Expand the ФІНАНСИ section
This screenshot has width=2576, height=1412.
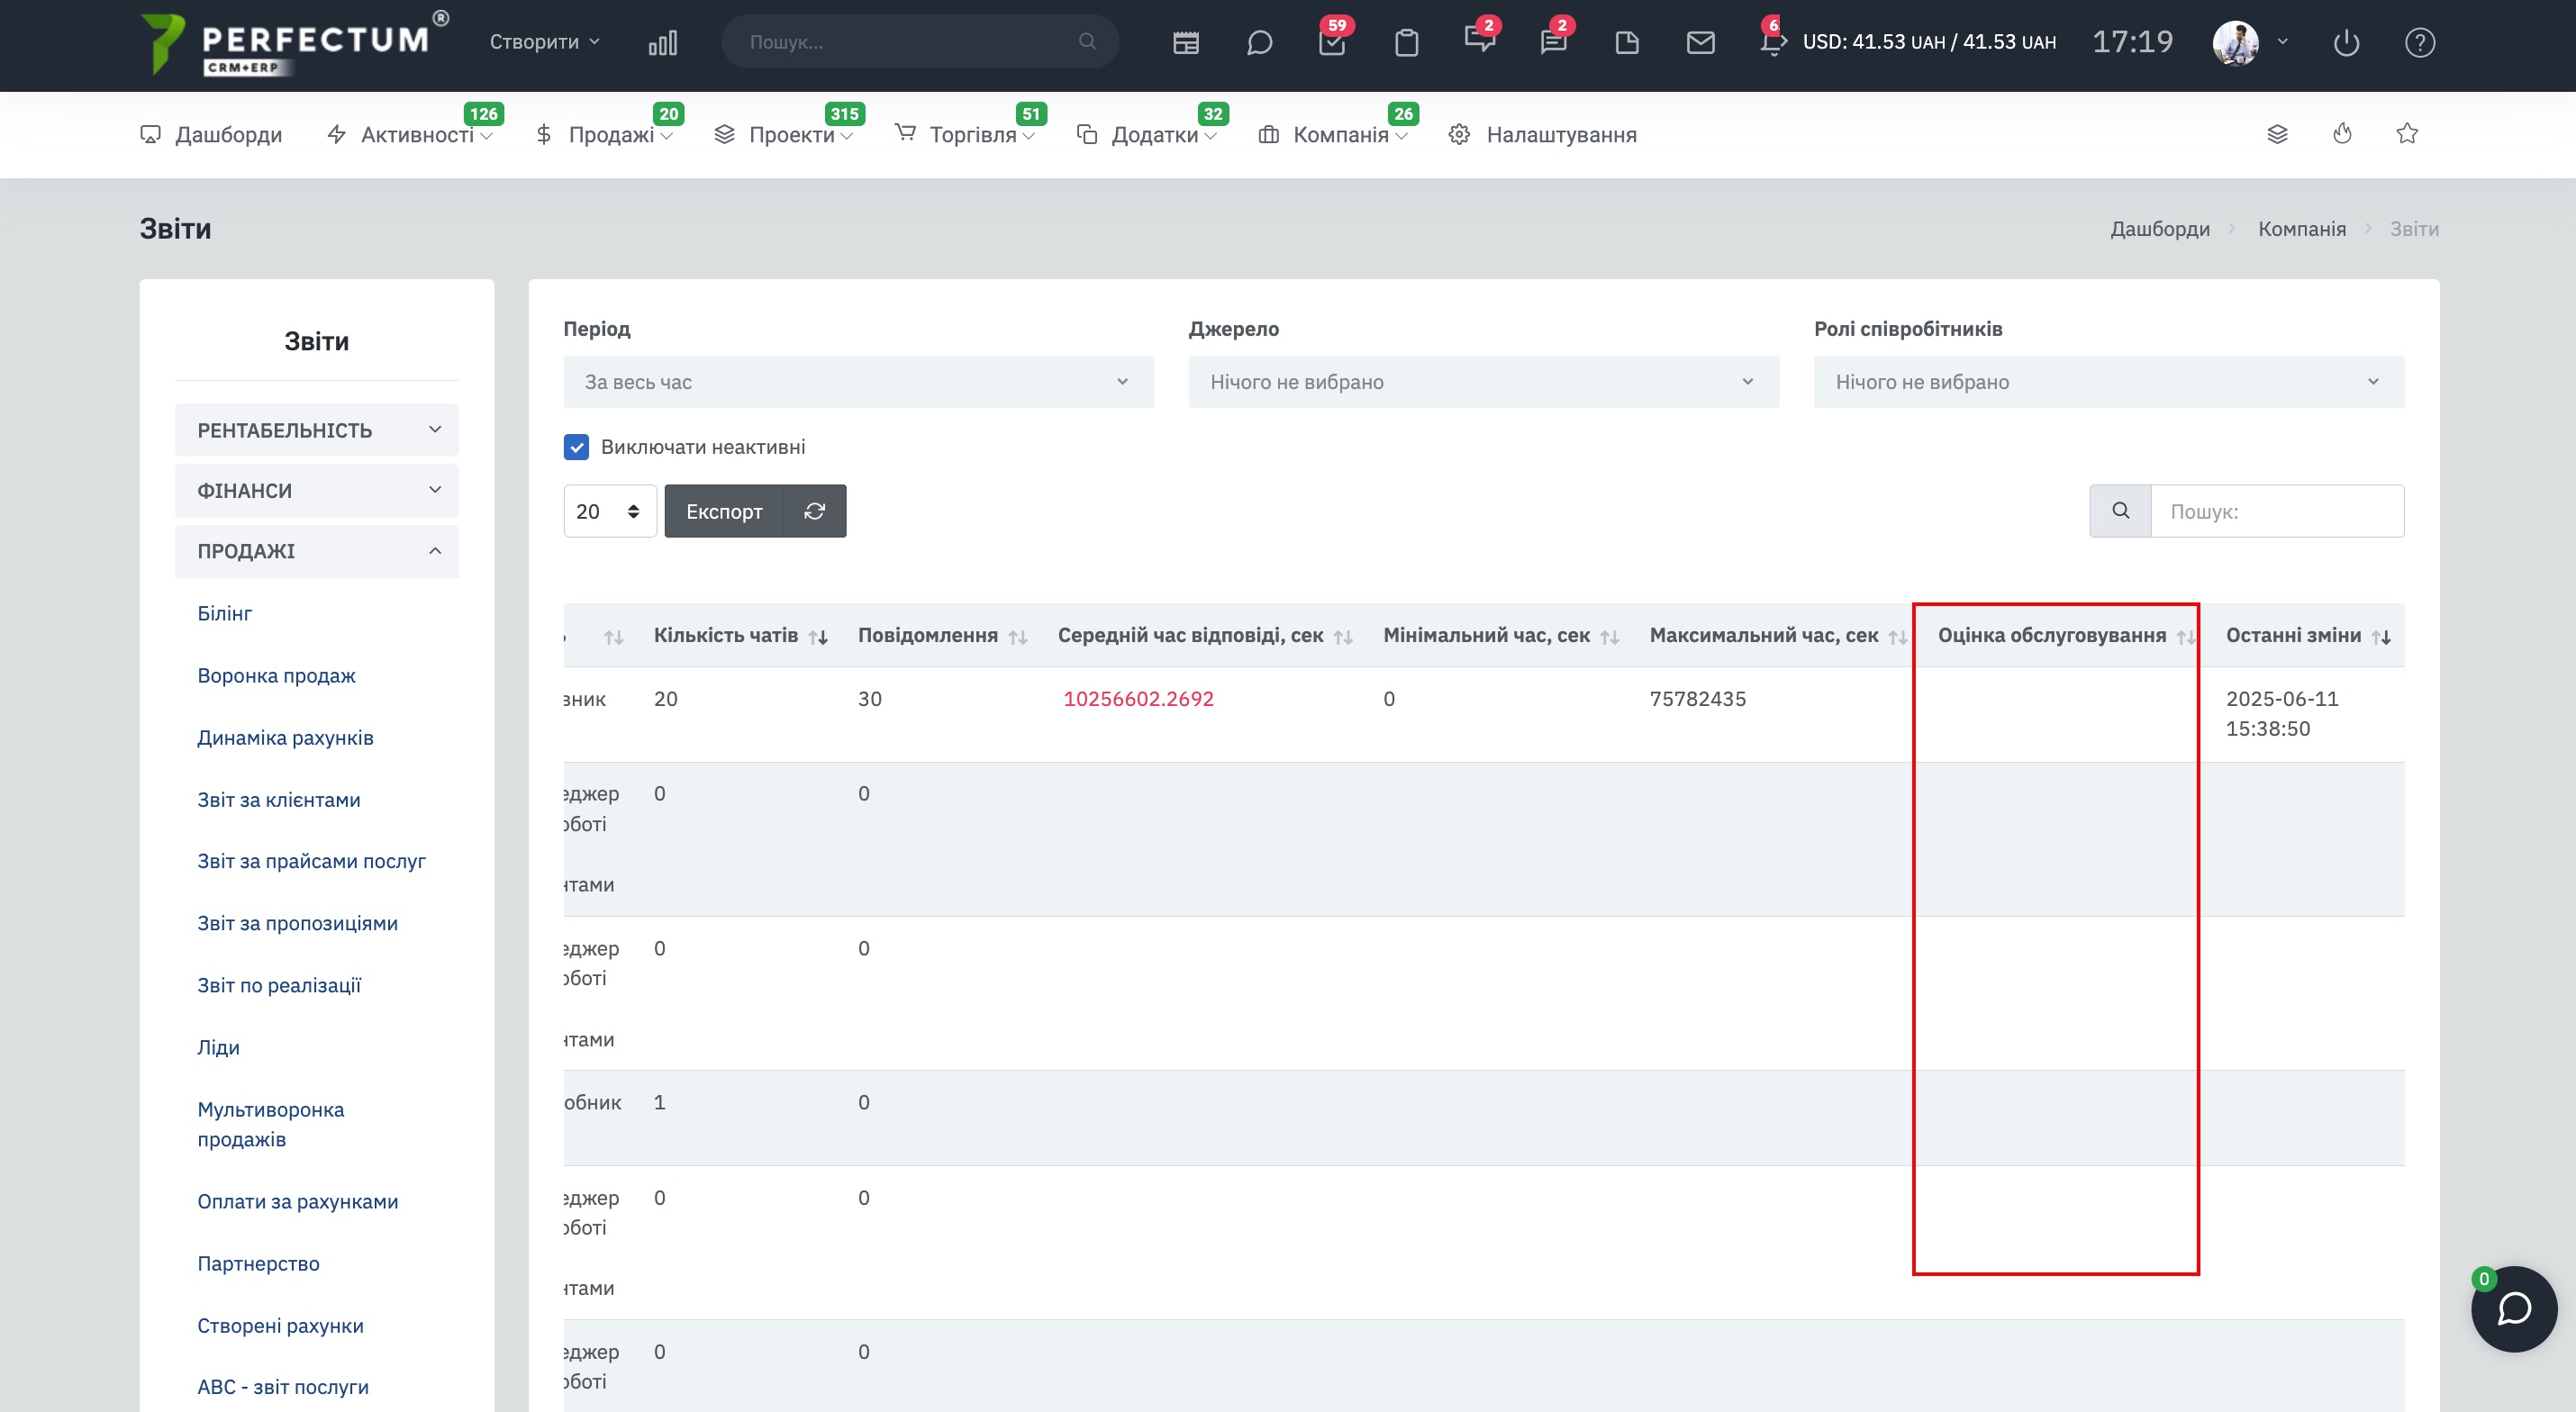coord(316,491)
